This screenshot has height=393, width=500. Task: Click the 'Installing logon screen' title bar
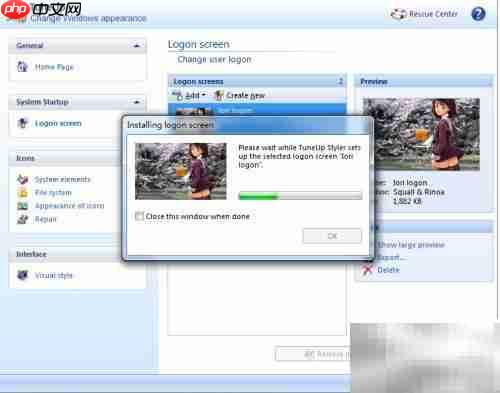pyautogui.click(x=248, y=125)
